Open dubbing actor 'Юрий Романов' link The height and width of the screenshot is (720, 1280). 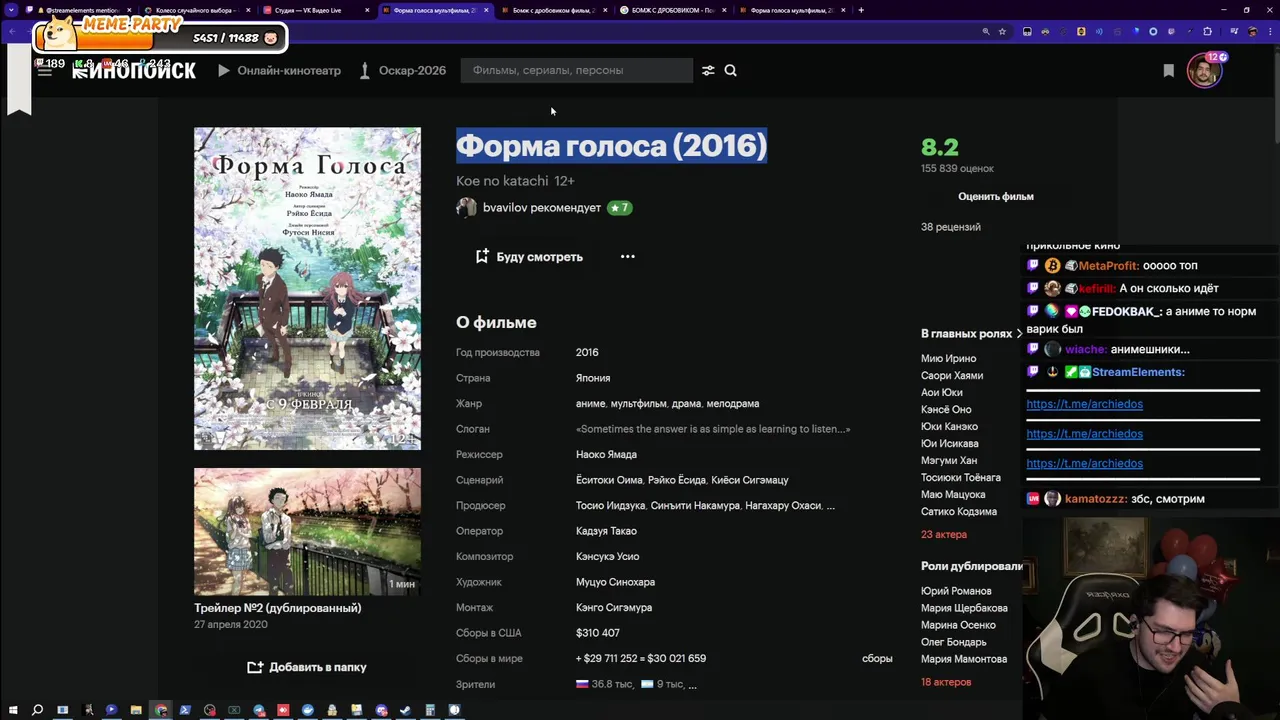[x=956, y=591]
